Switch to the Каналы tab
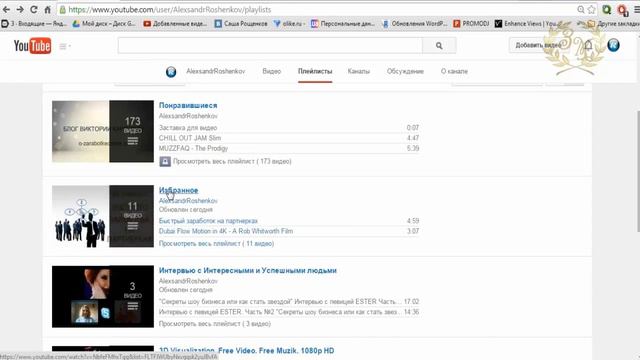This screenshot has height=360, width=640. tap(359, 71)
